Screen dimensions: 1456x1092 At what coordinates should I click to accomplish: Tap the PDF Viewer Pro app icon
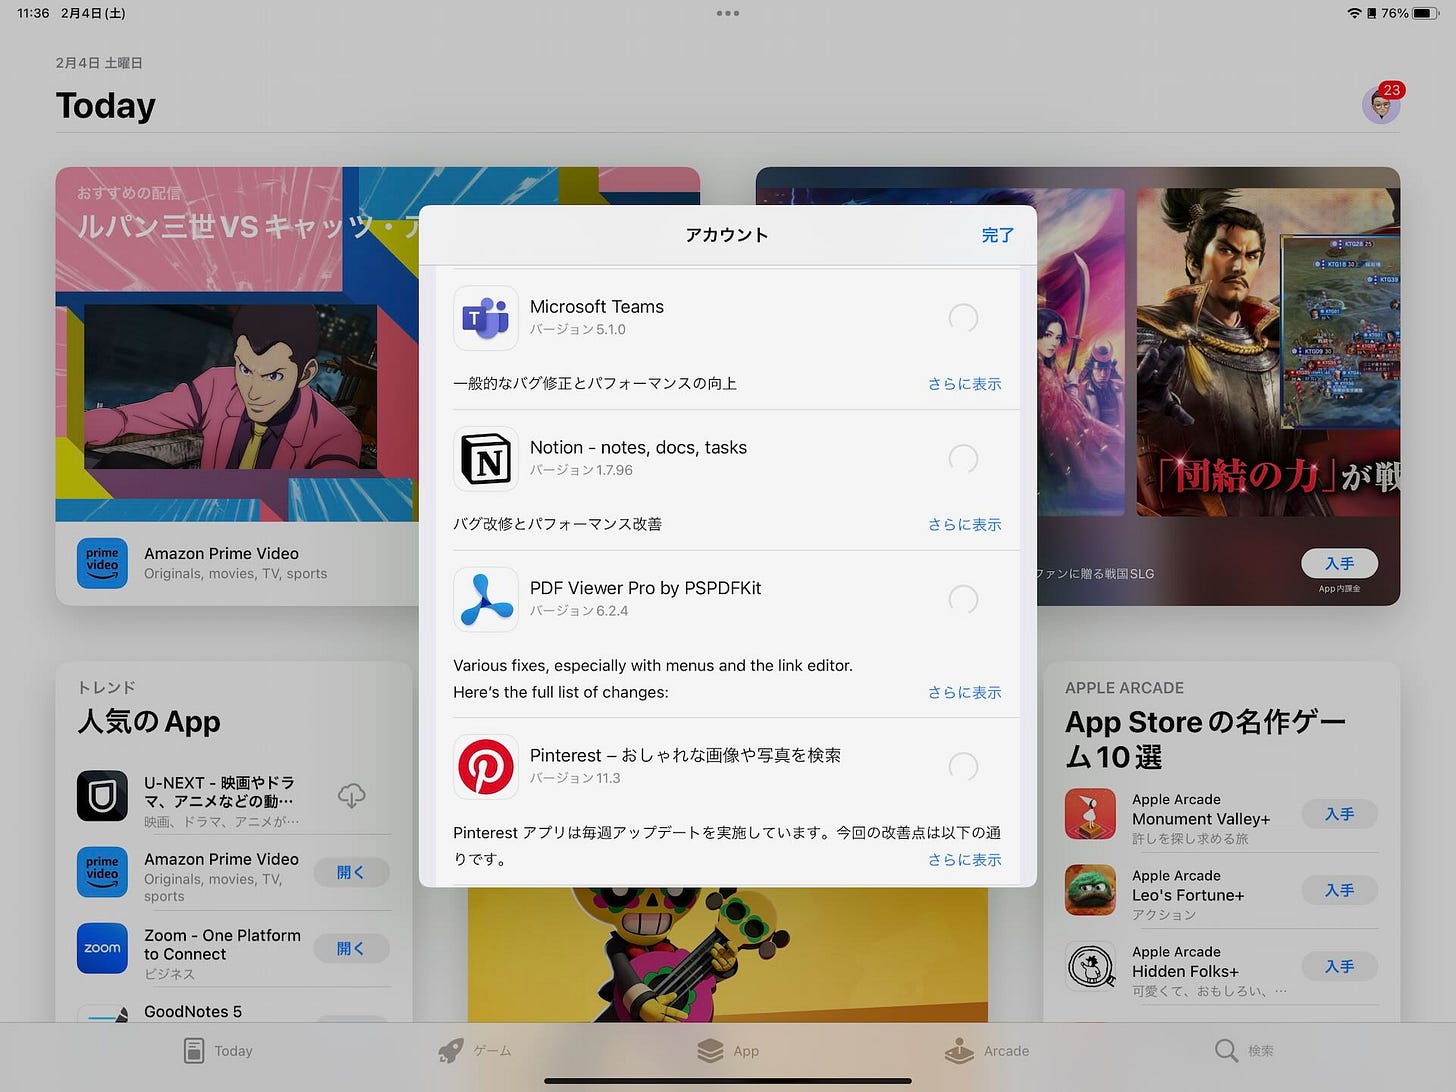(x=486, y=600)
